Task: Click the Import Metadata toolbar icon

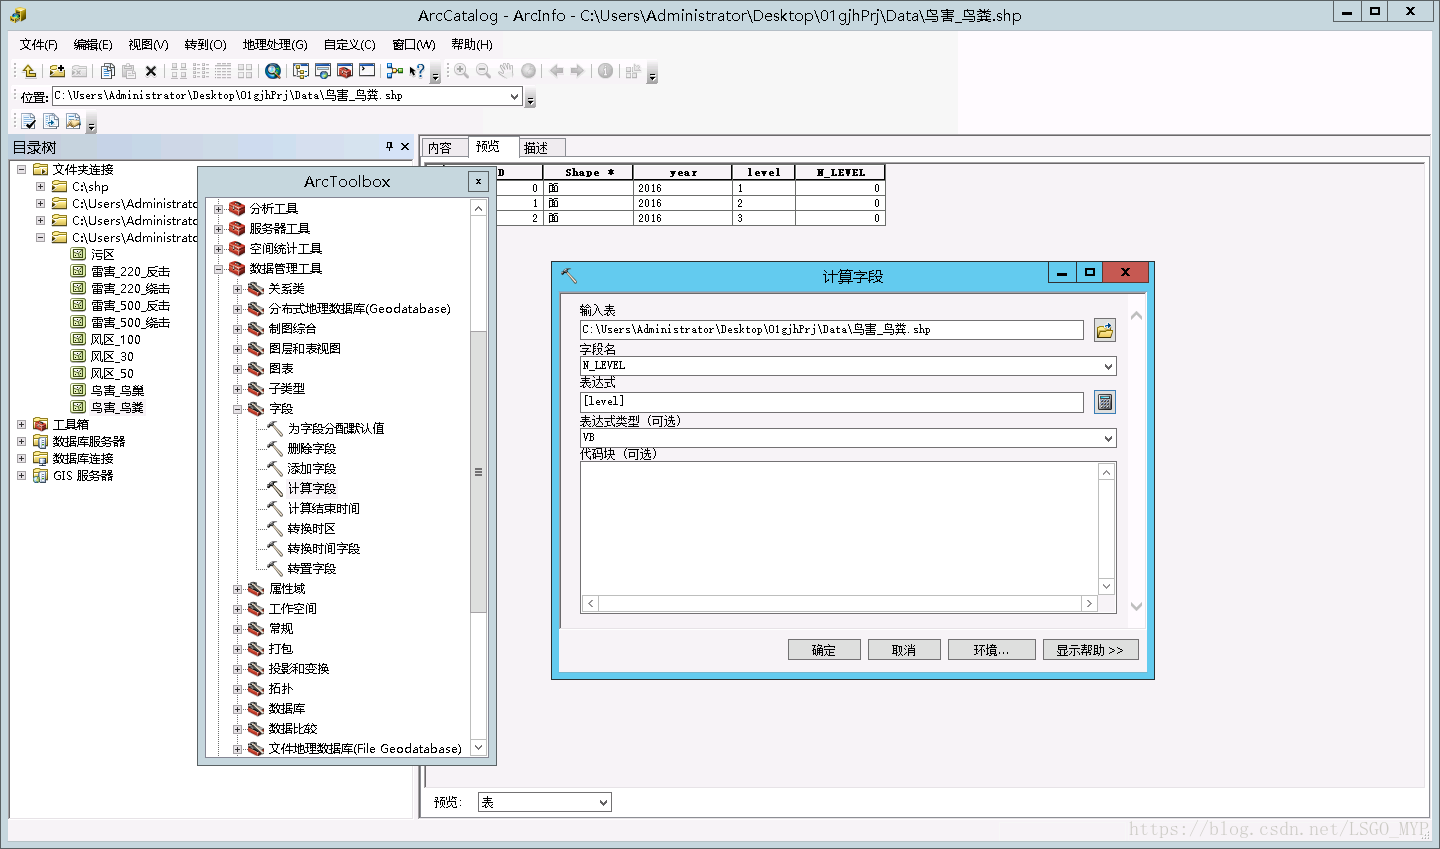Action: click(x=51, y=122)
